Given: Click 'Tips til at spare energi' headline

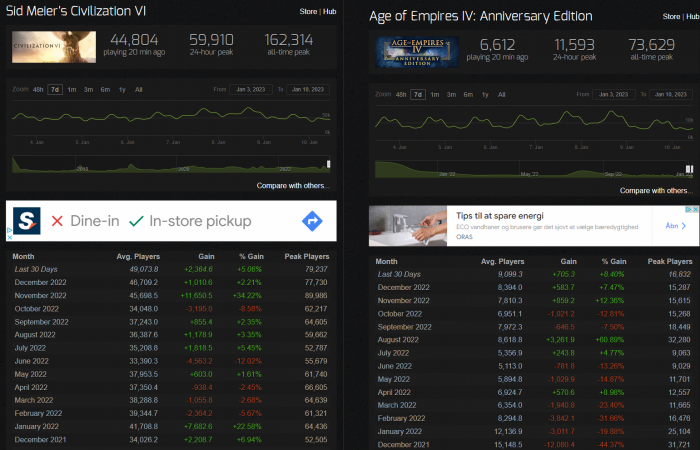Looking at the screenshot, I should [x=500, y=216].
